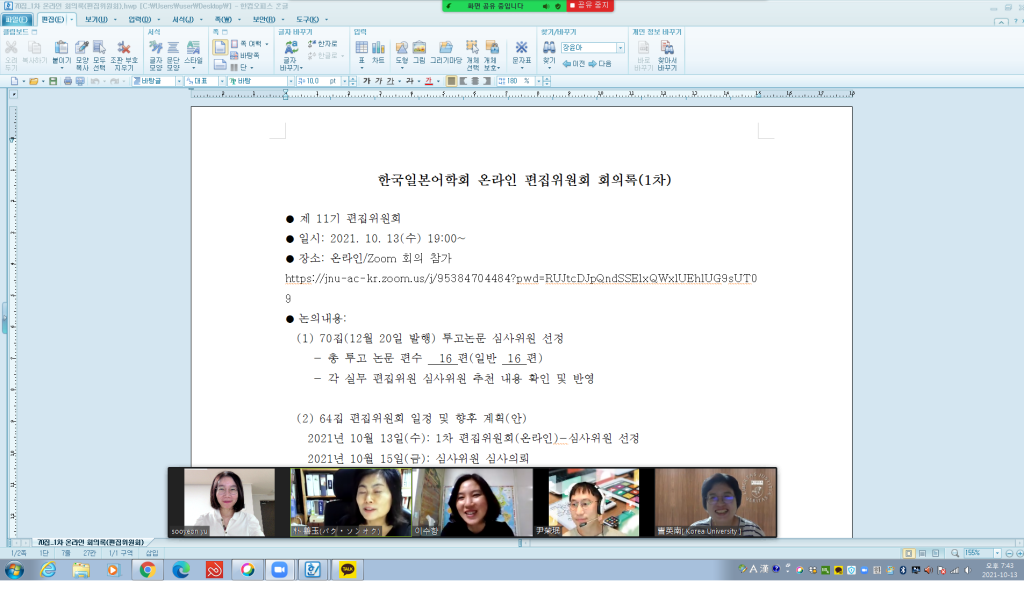Click Select All (모두 선택) icon
This screenshot has height=611, width=1024.
coord(99,55)
